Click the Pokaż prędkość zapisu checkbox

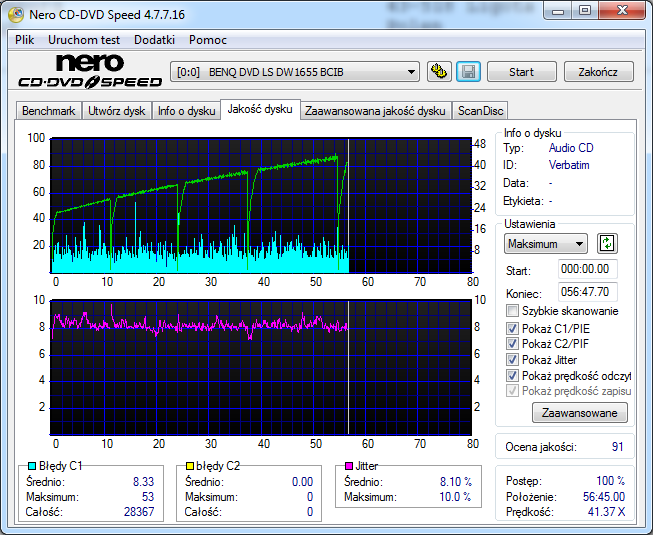click(512, 391)
